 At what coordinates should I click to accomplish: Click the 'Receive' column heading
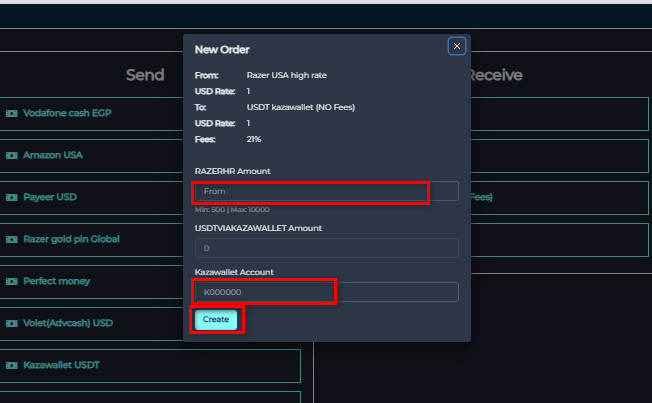(495, 75)
